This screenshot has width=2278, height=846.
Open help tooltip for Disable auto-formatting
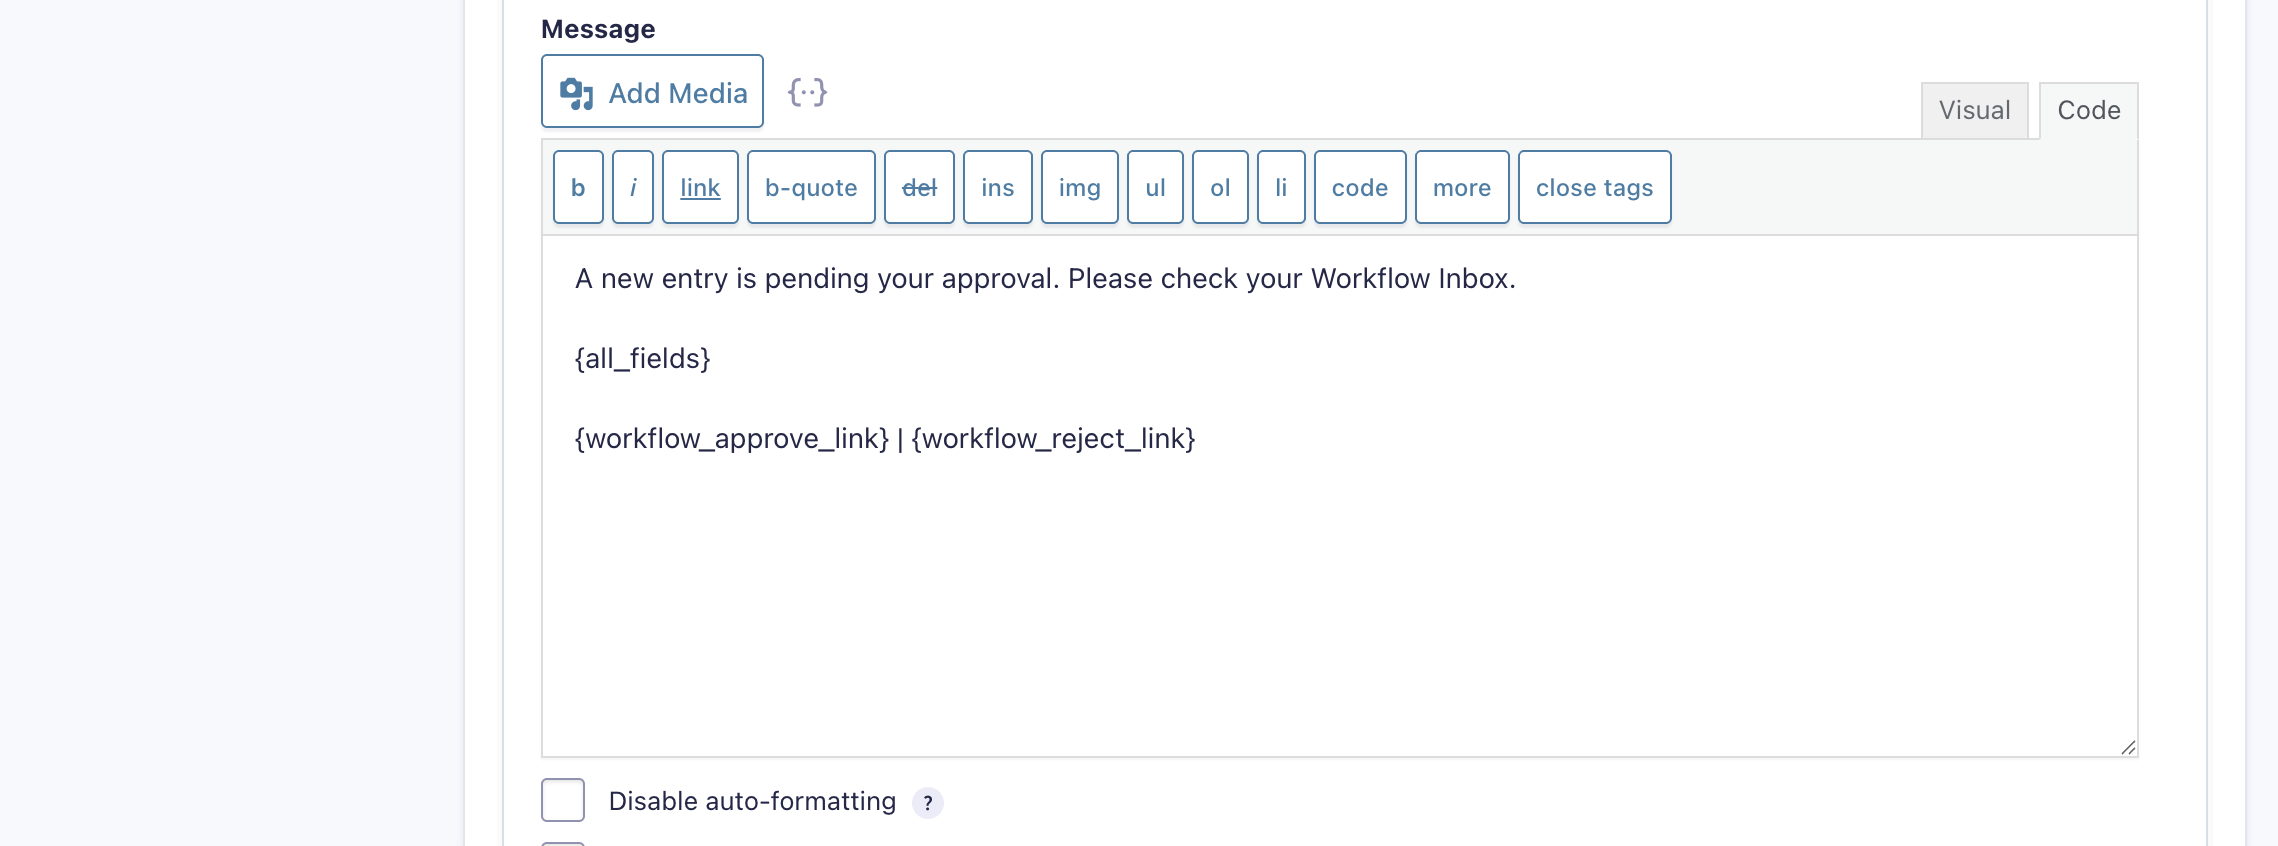coord(928,802)
